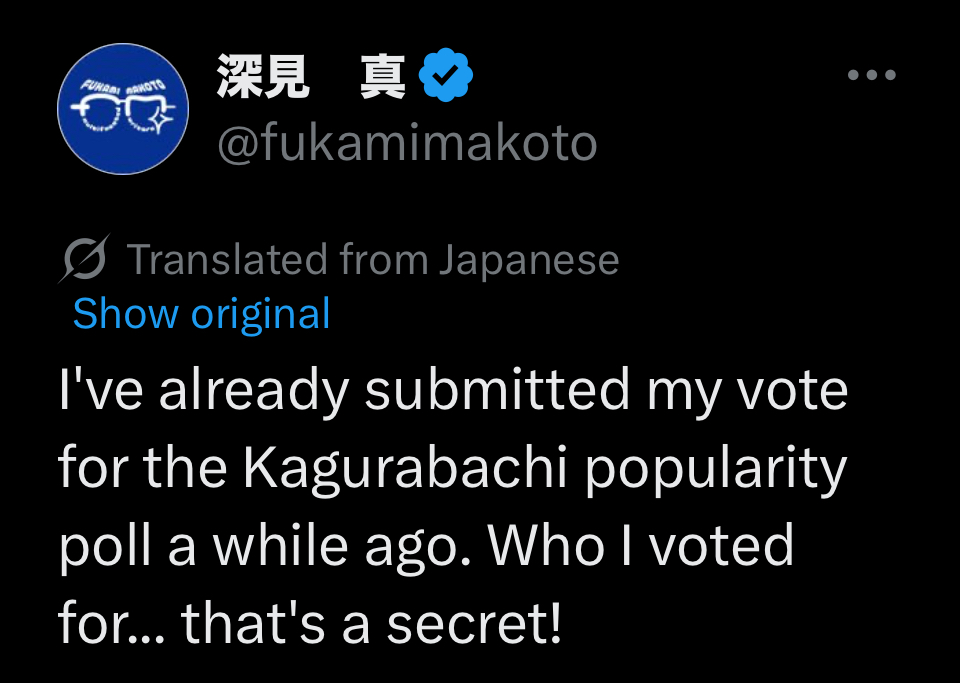Show original Japanese post text
Image resolution: width=960 pixels, height=683 pixels.
click(x=201, y=314)
